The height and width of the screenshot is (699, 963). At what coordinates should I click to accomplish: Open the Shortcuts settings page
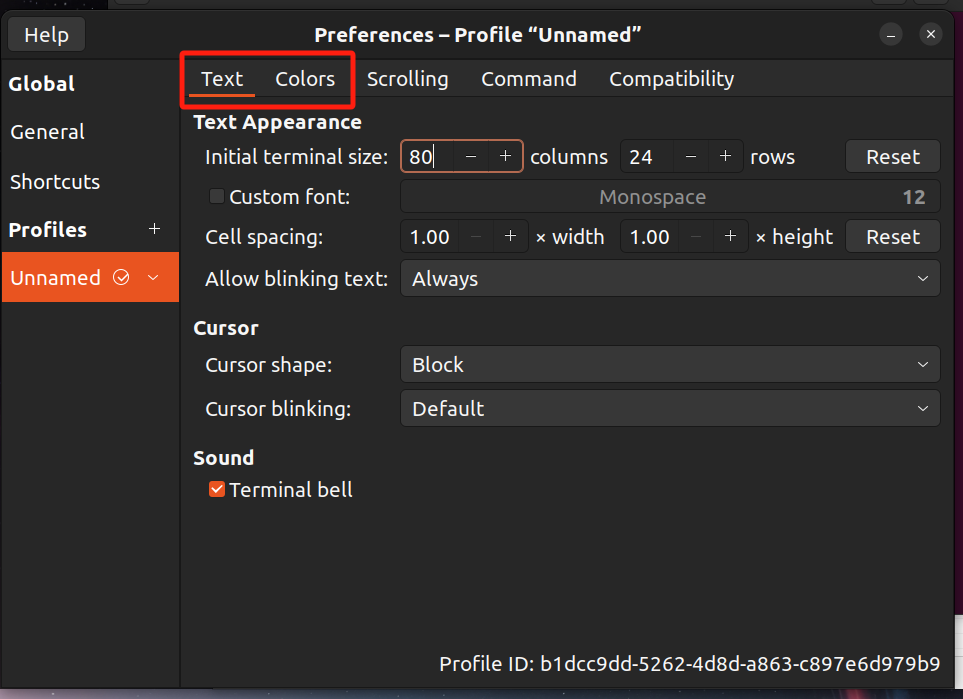pyautogui.click(x=55, y=182)
